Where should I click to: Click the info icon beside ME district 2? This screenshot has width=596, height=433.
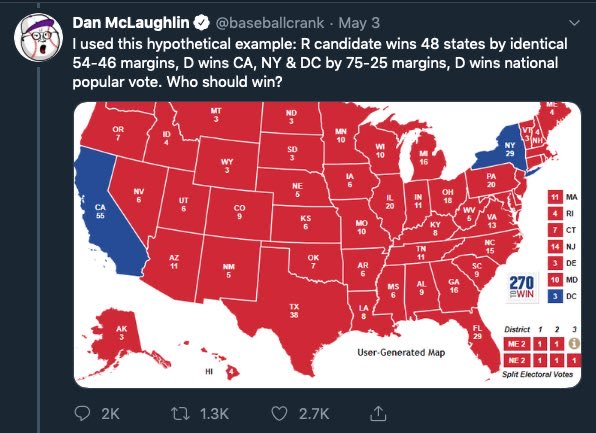tap(574, 343)
